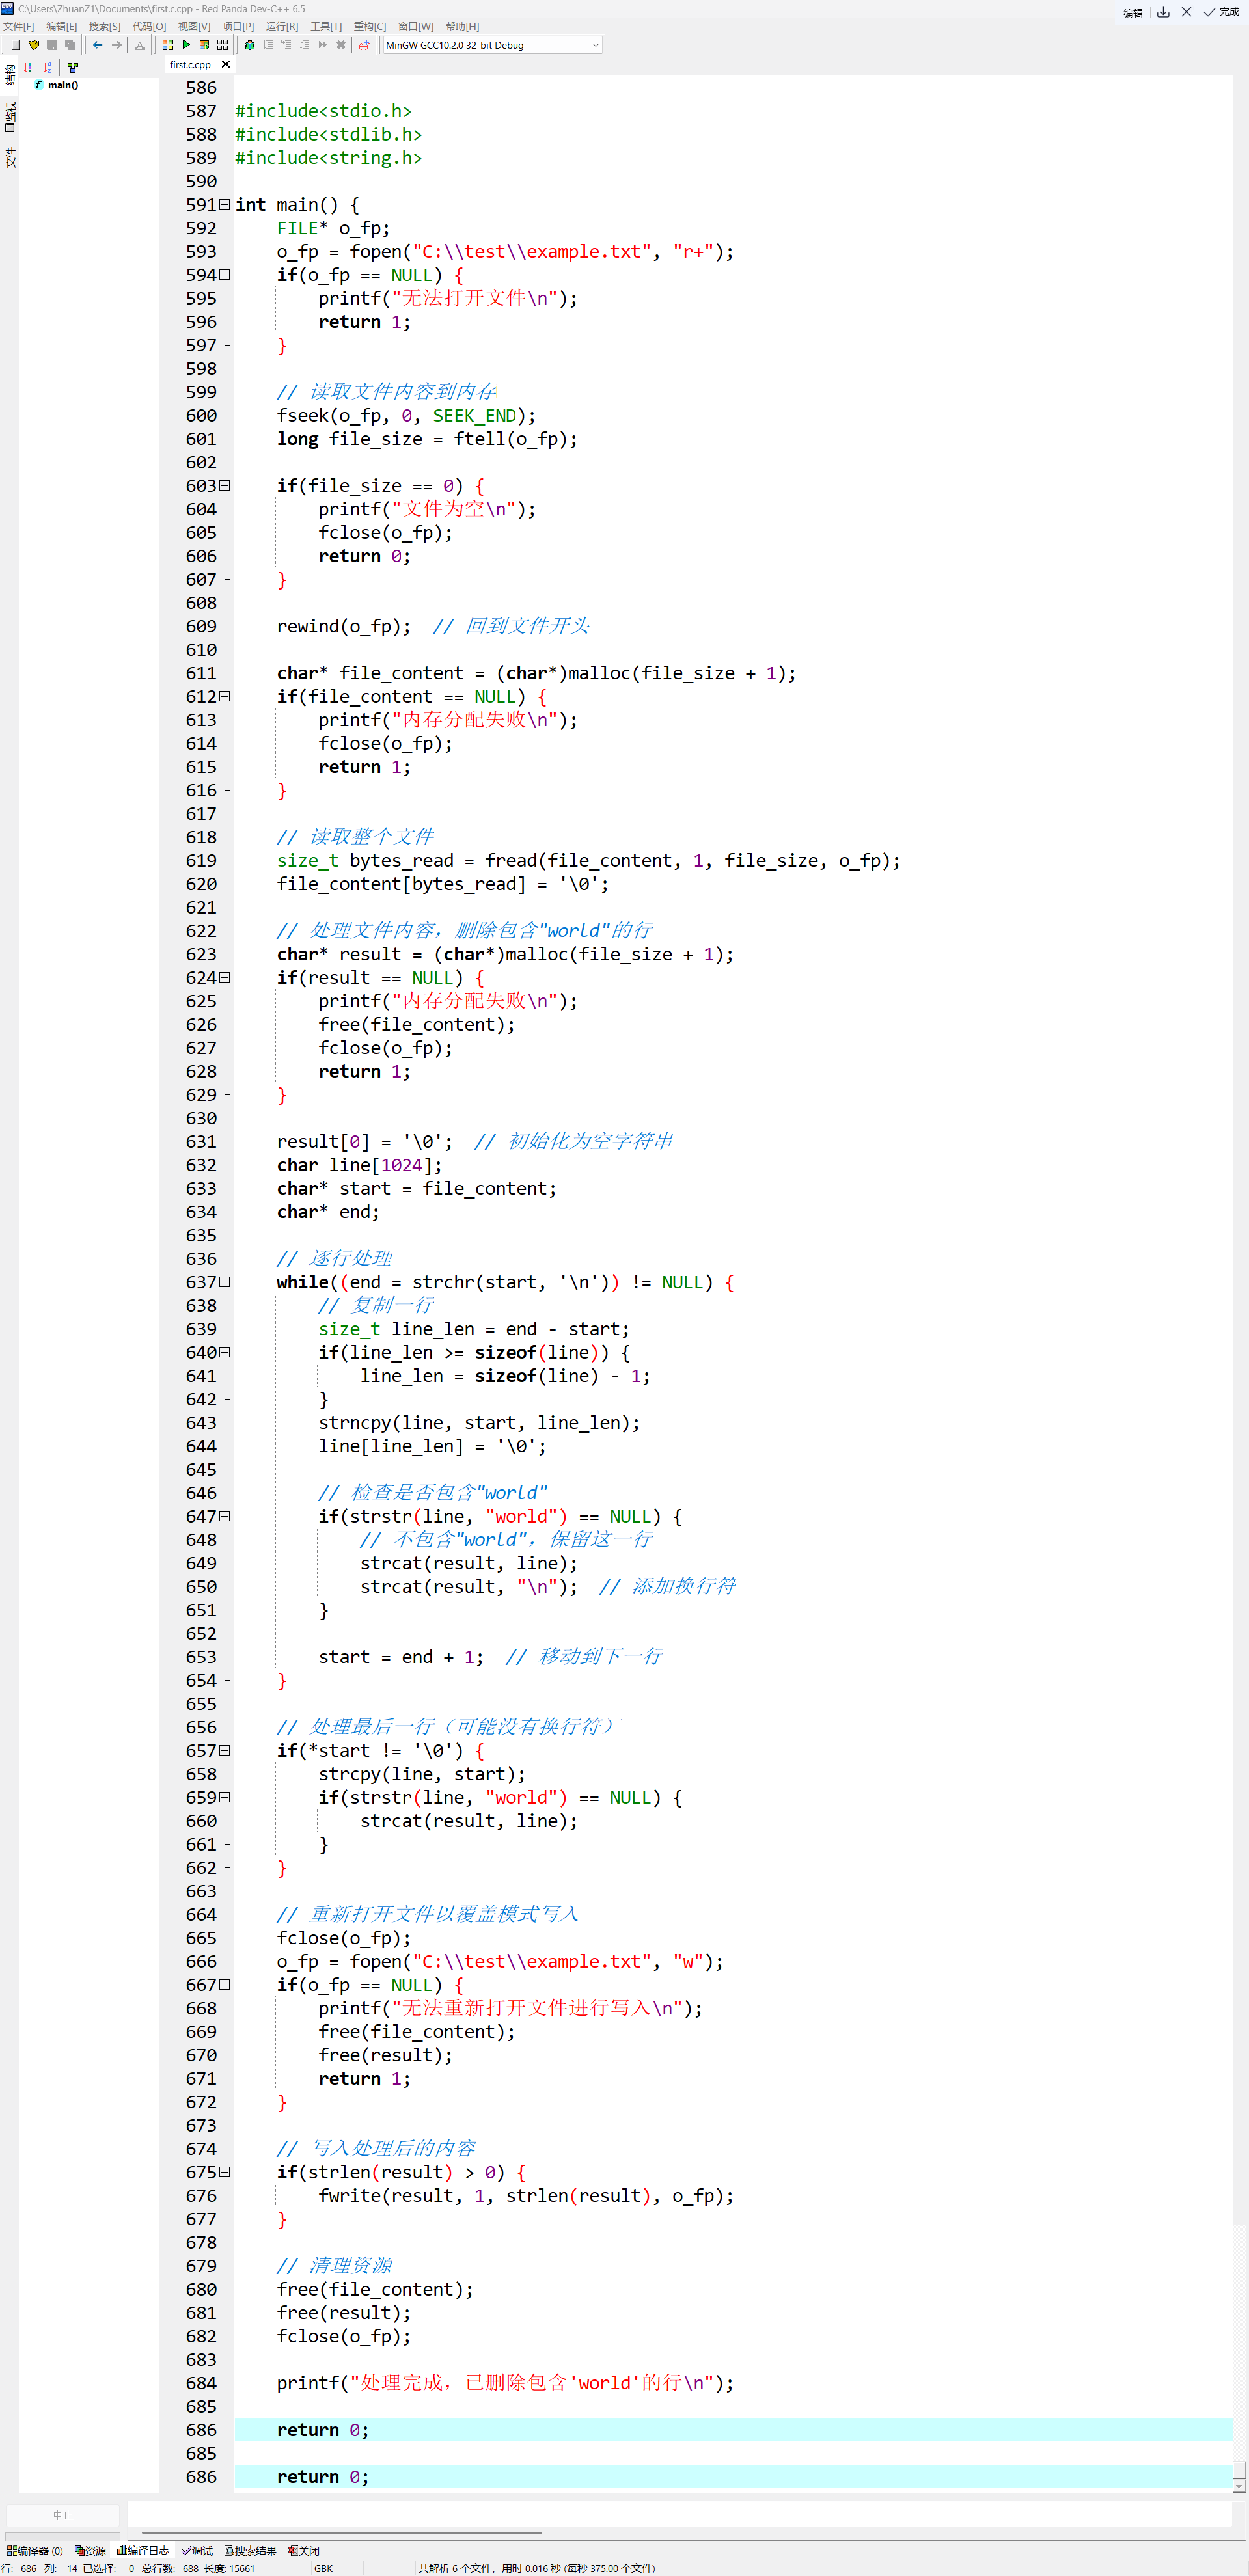The image size is (1249, 2576).
Task: Open the 监视 vertical side tab
Action: coord(10,116)
